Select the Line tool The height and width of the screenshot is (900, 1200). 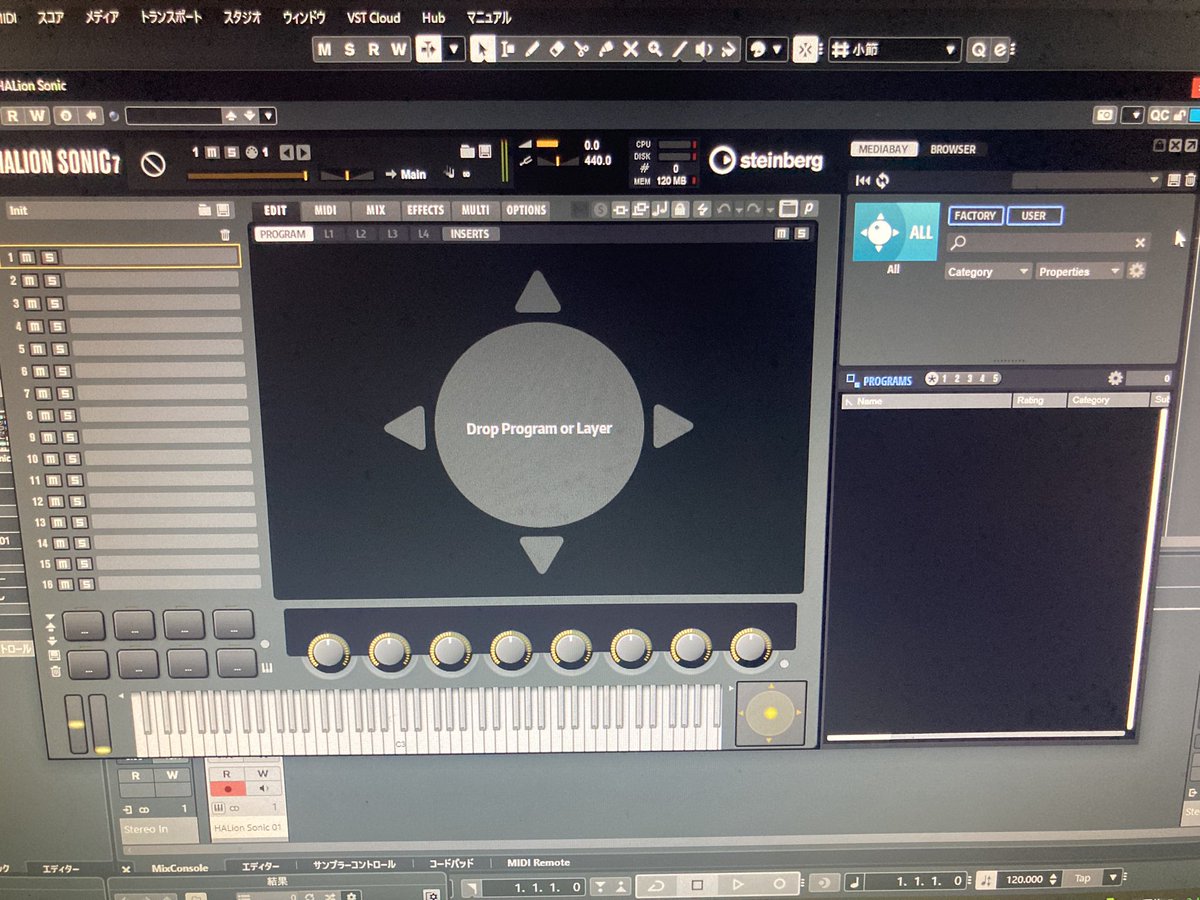(679, 49)
